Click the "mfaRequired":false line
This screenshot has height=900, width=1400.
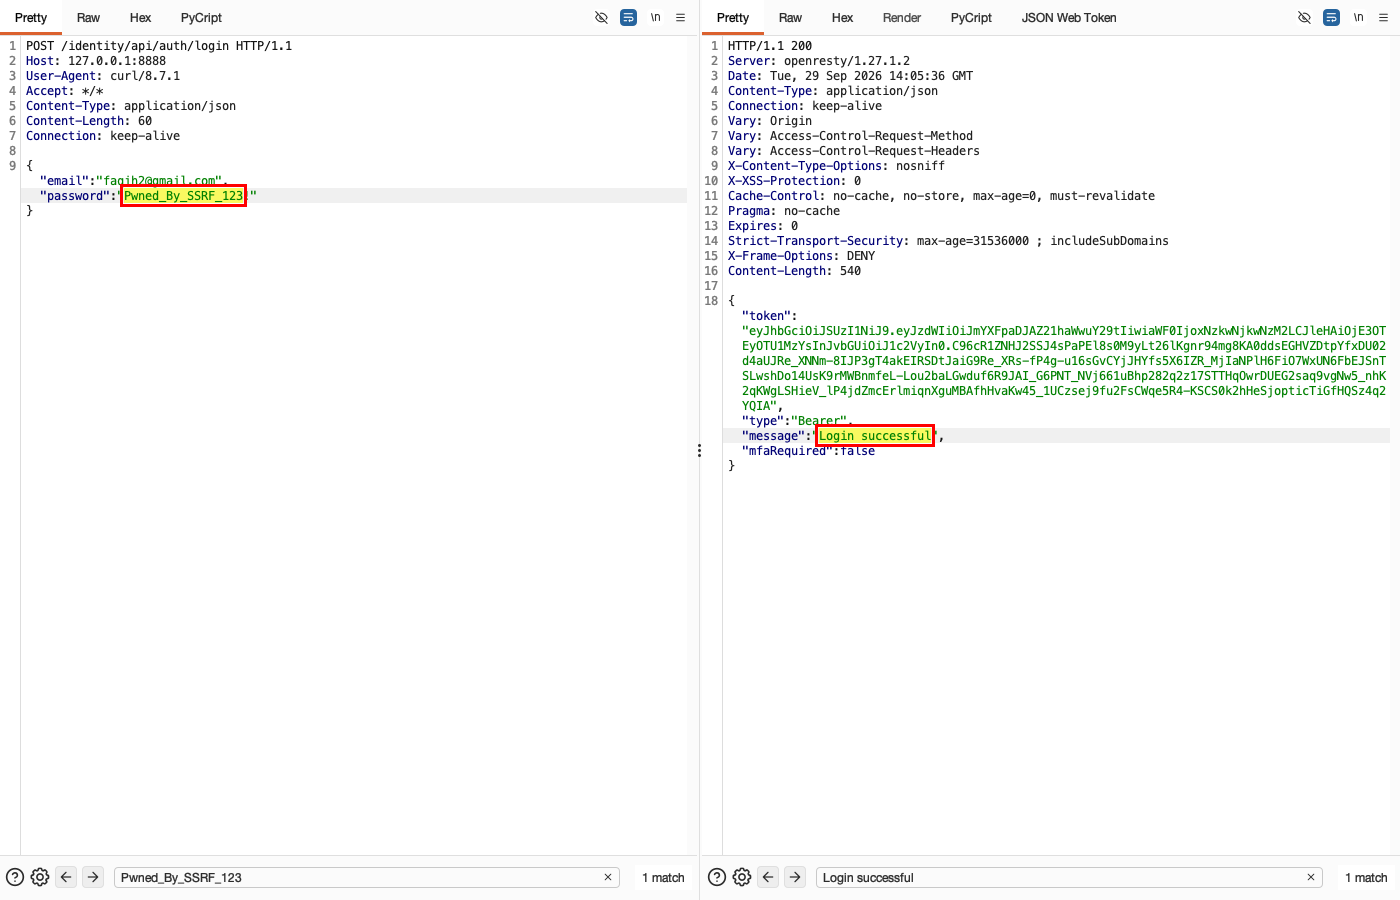point(808,451)
